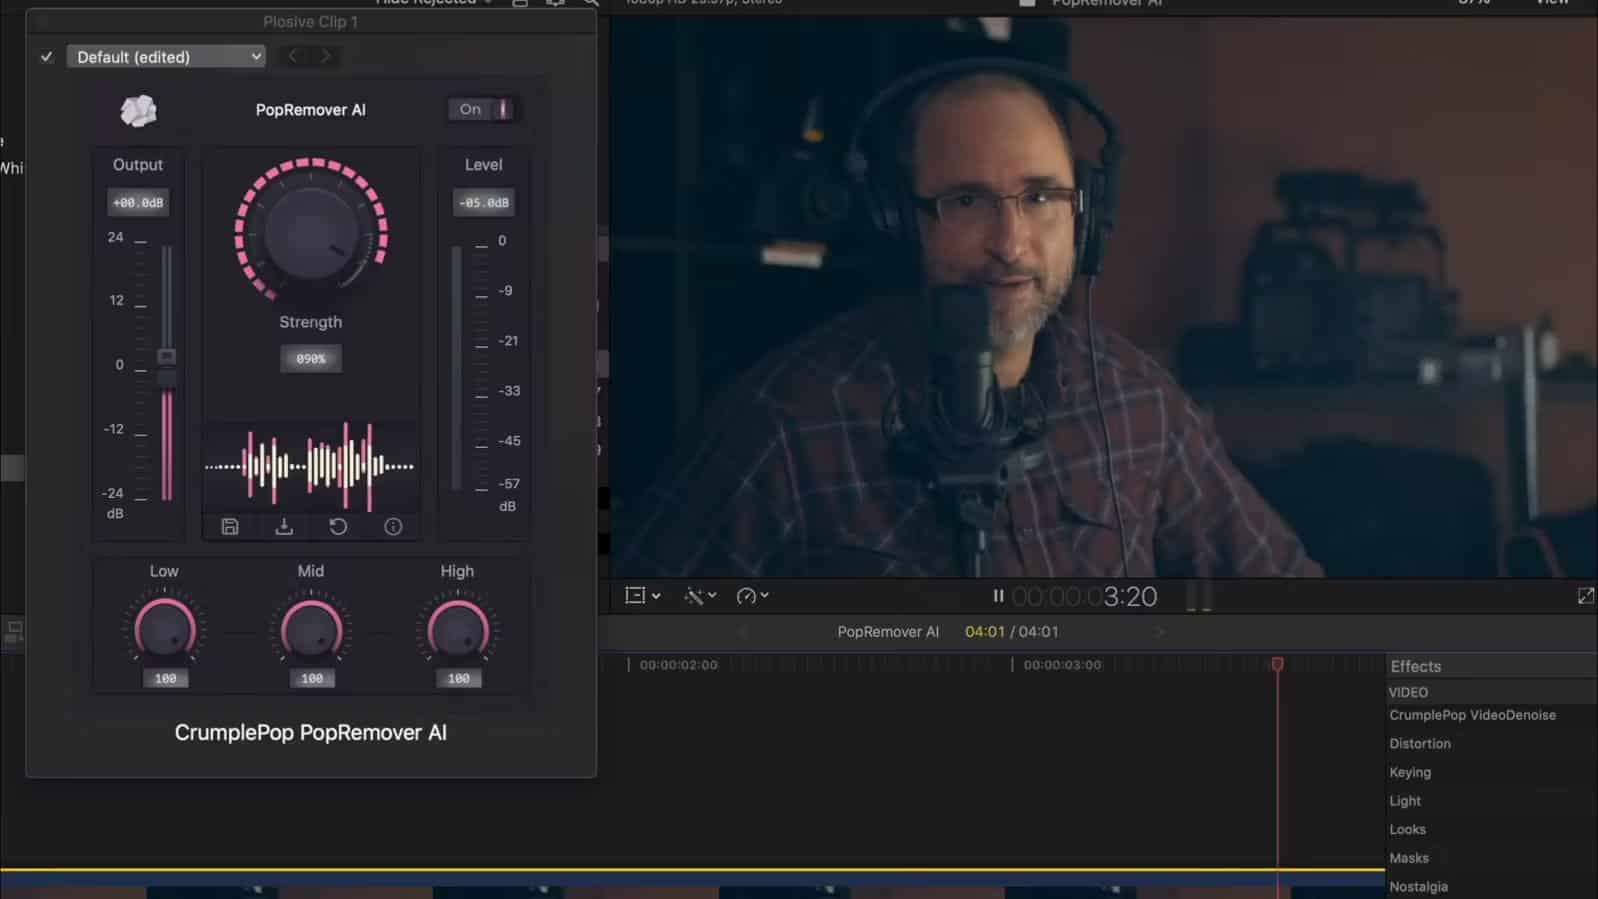1598x899 pixels.
Task: Open the plugin info icon
Action: (x=393, y=527)
